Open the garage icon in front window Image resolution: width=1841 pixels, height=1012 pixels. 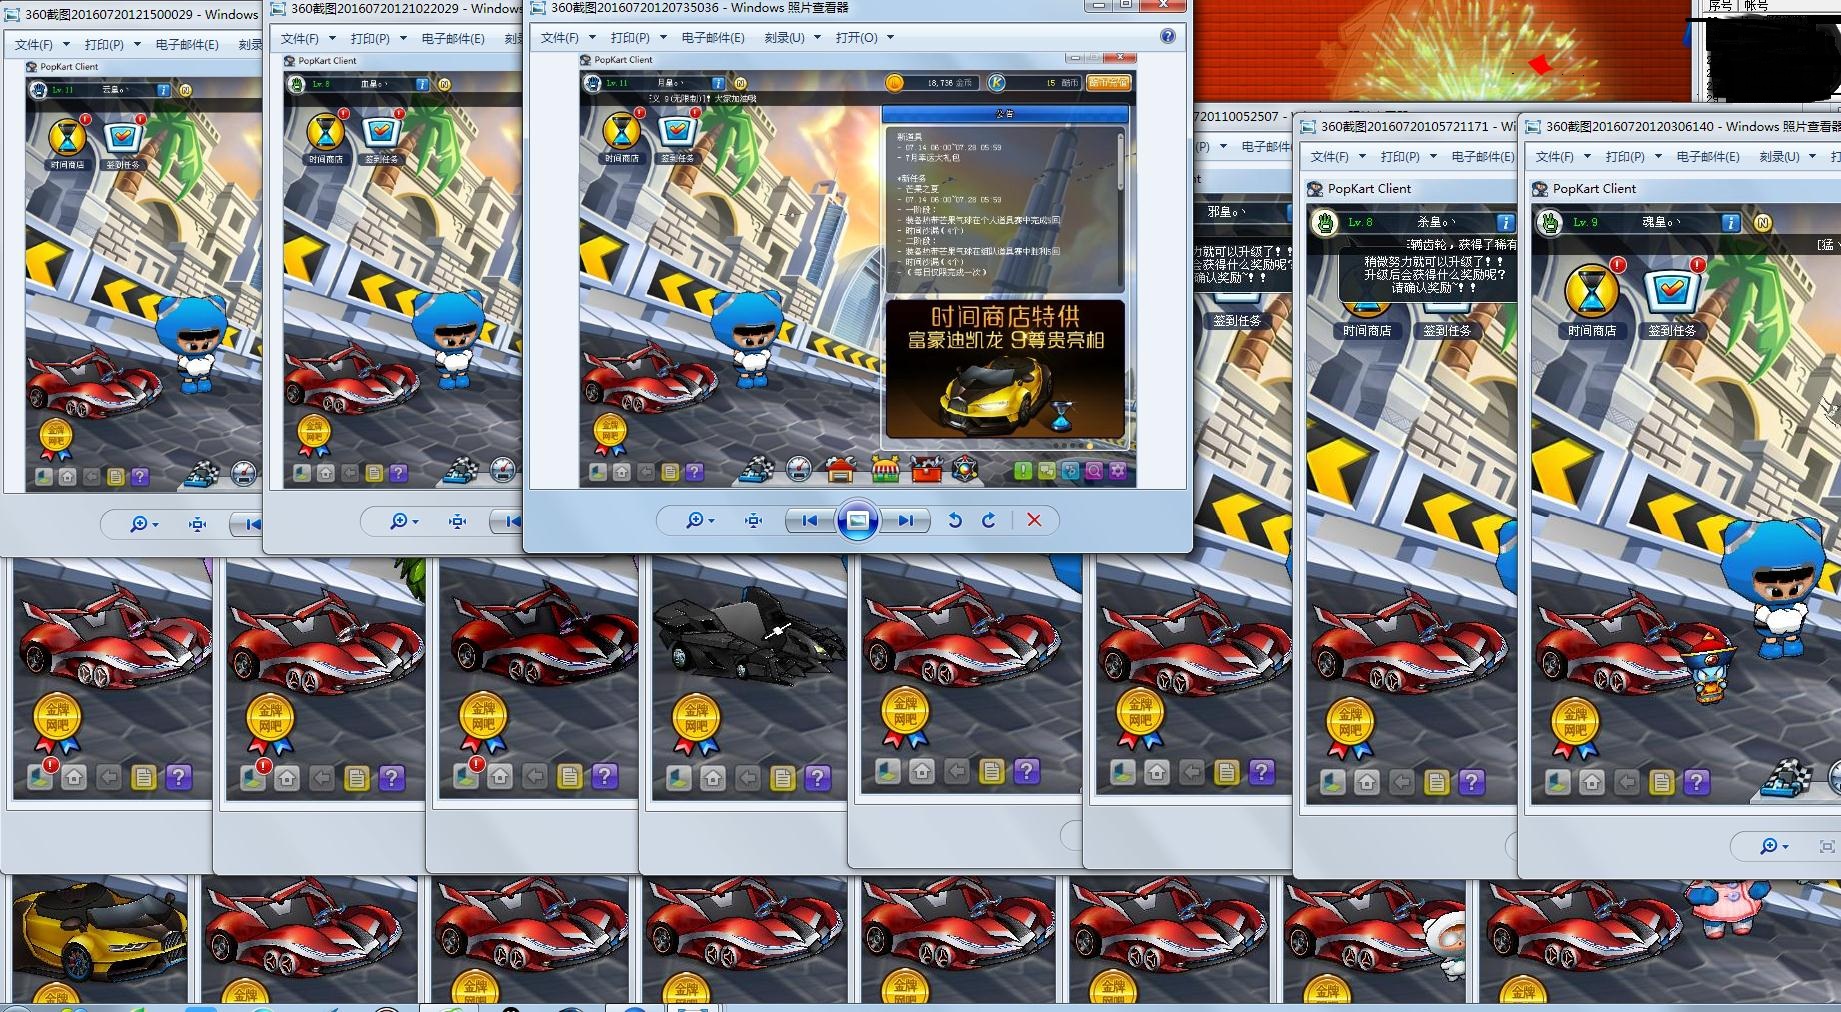click(841, 468)
